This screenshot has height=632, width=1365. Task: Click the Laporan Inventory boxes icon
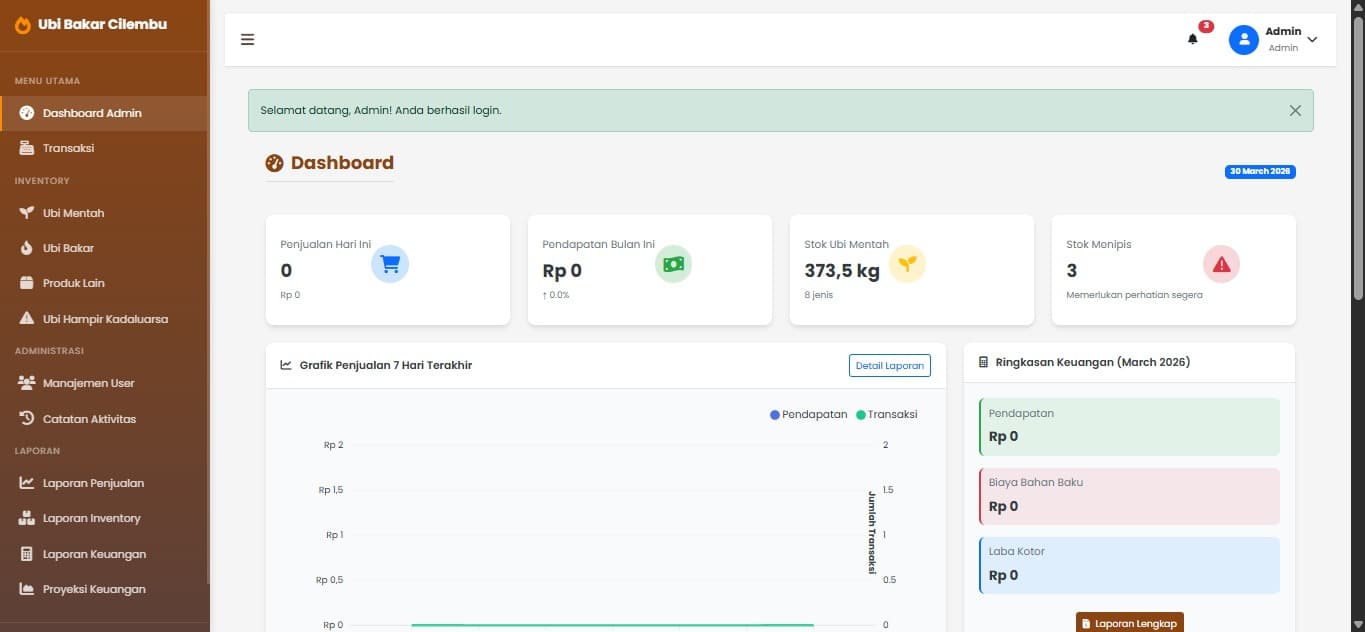pyautogui.click(x=27, y=518)
